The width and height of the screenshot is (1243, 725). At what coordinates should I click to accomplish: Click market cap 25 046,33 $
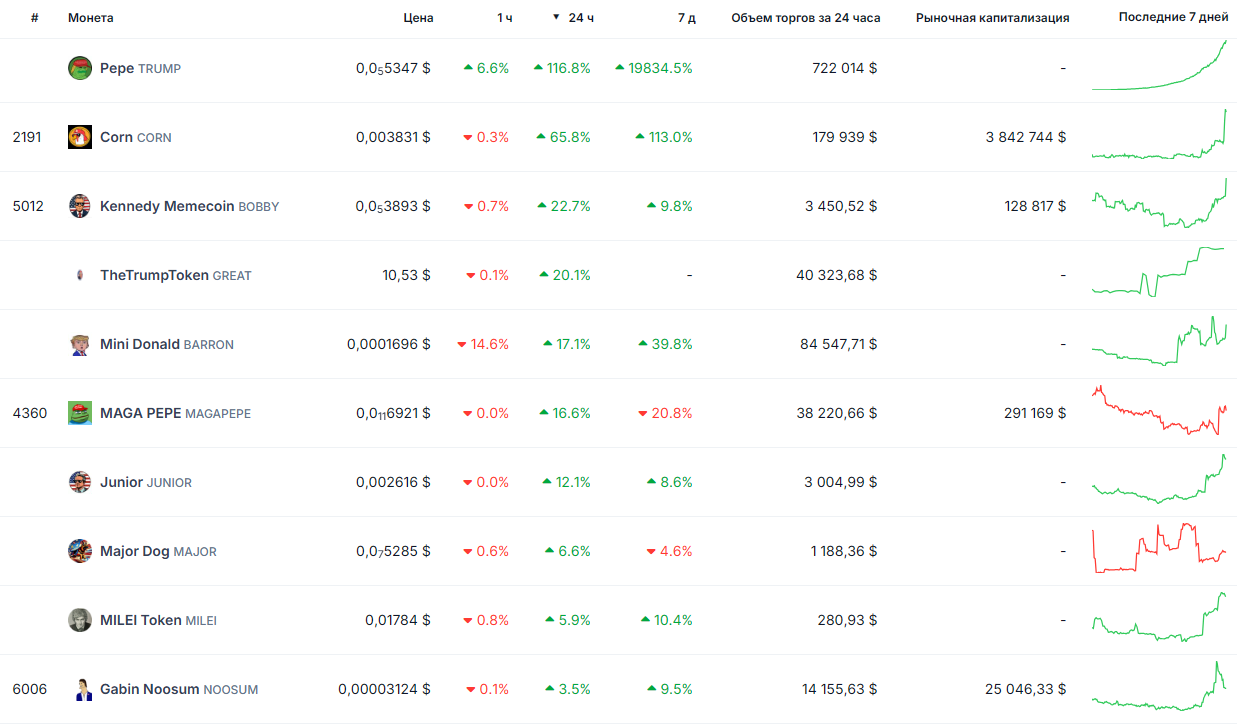[1026, 689]
